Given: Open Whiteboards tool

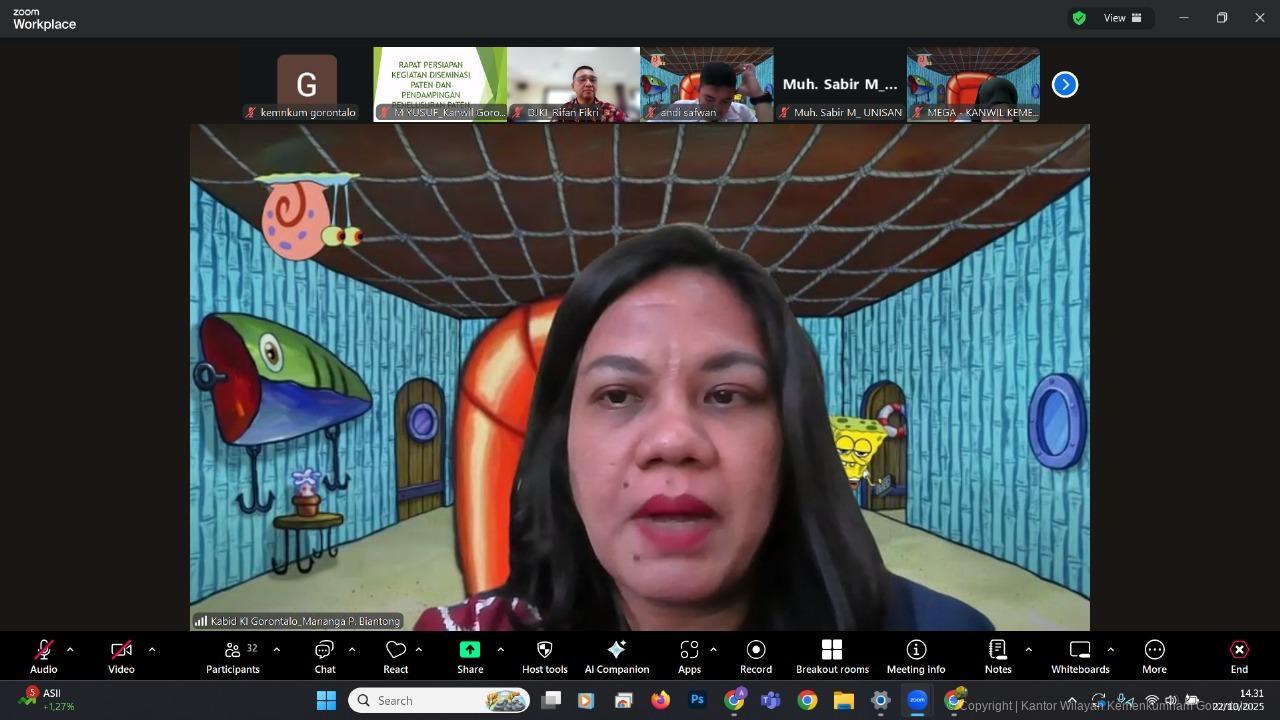Looking at the screenshot, I should click(1080, 656).
